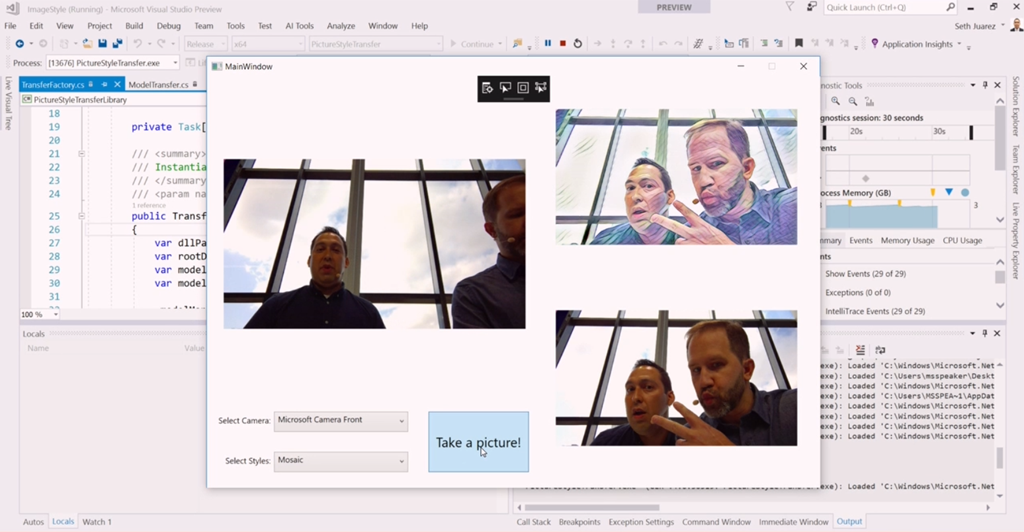Toggle display layout adorners in in-app toolbar
The width and height of the screenshot is (1024, 532).
pyautogui.click(x=523, y=88)
